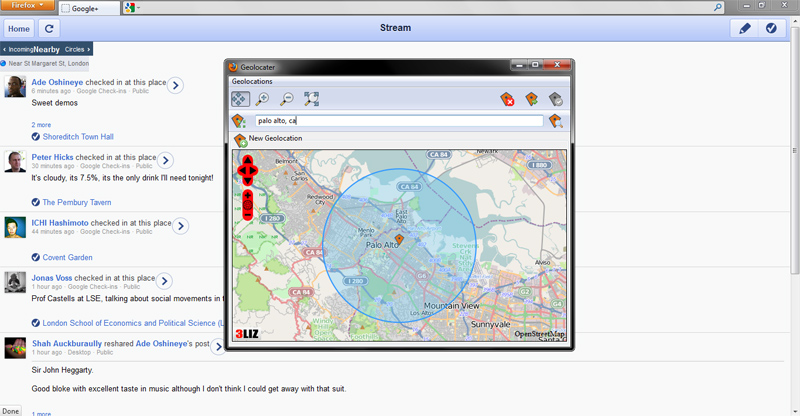Image resolution: width=800 pixels, height=416 pixels.
Task: Open the Google search engine dropdown
Action: click(x=131, y=8)
